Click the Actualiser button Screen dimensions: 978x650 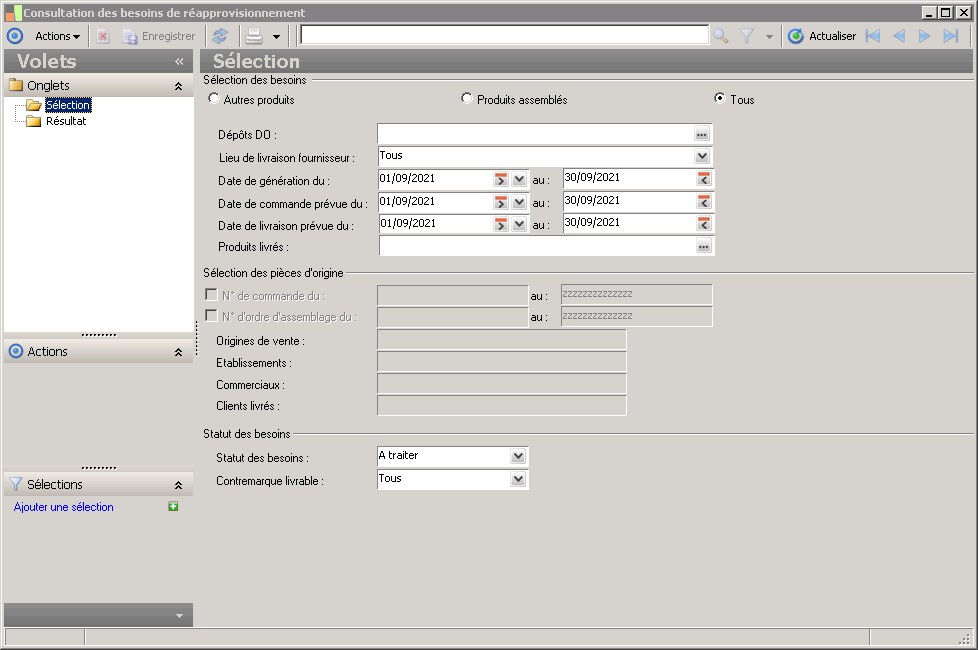click(x=822, y=36)
